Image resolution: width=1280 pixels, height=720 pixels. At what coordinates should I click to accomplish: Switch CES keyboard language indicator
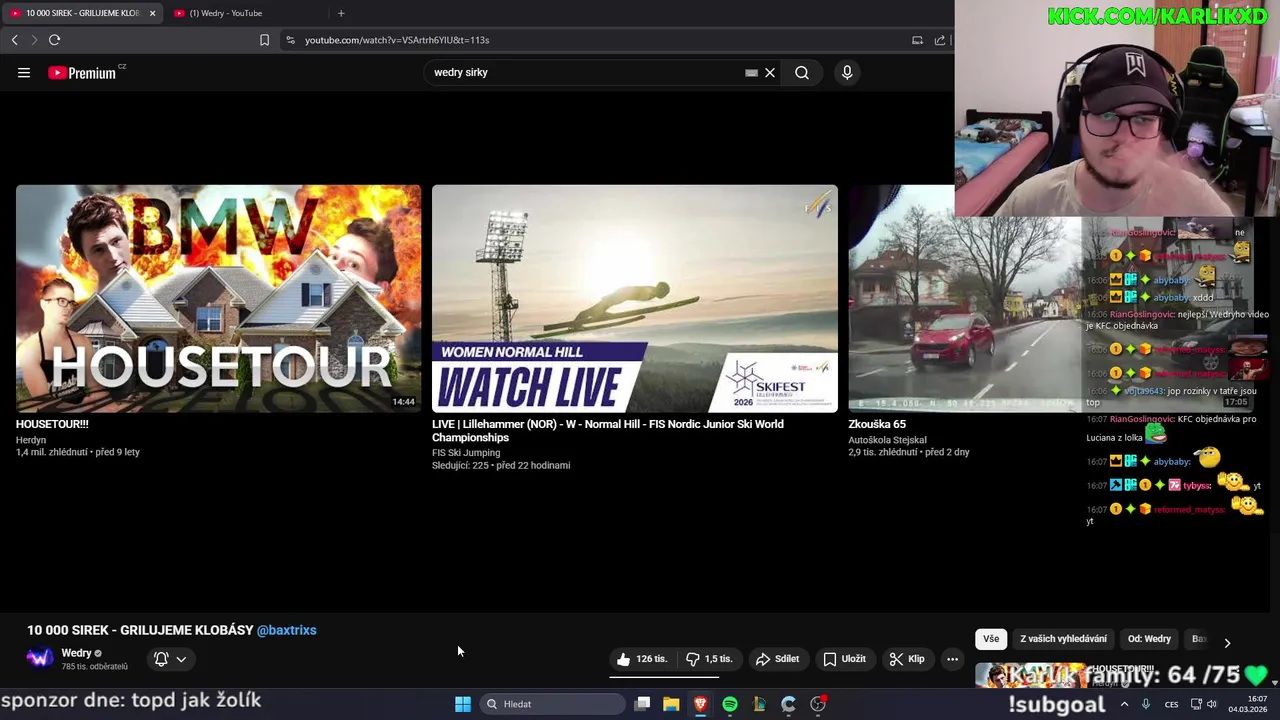tap(1171, 704)
